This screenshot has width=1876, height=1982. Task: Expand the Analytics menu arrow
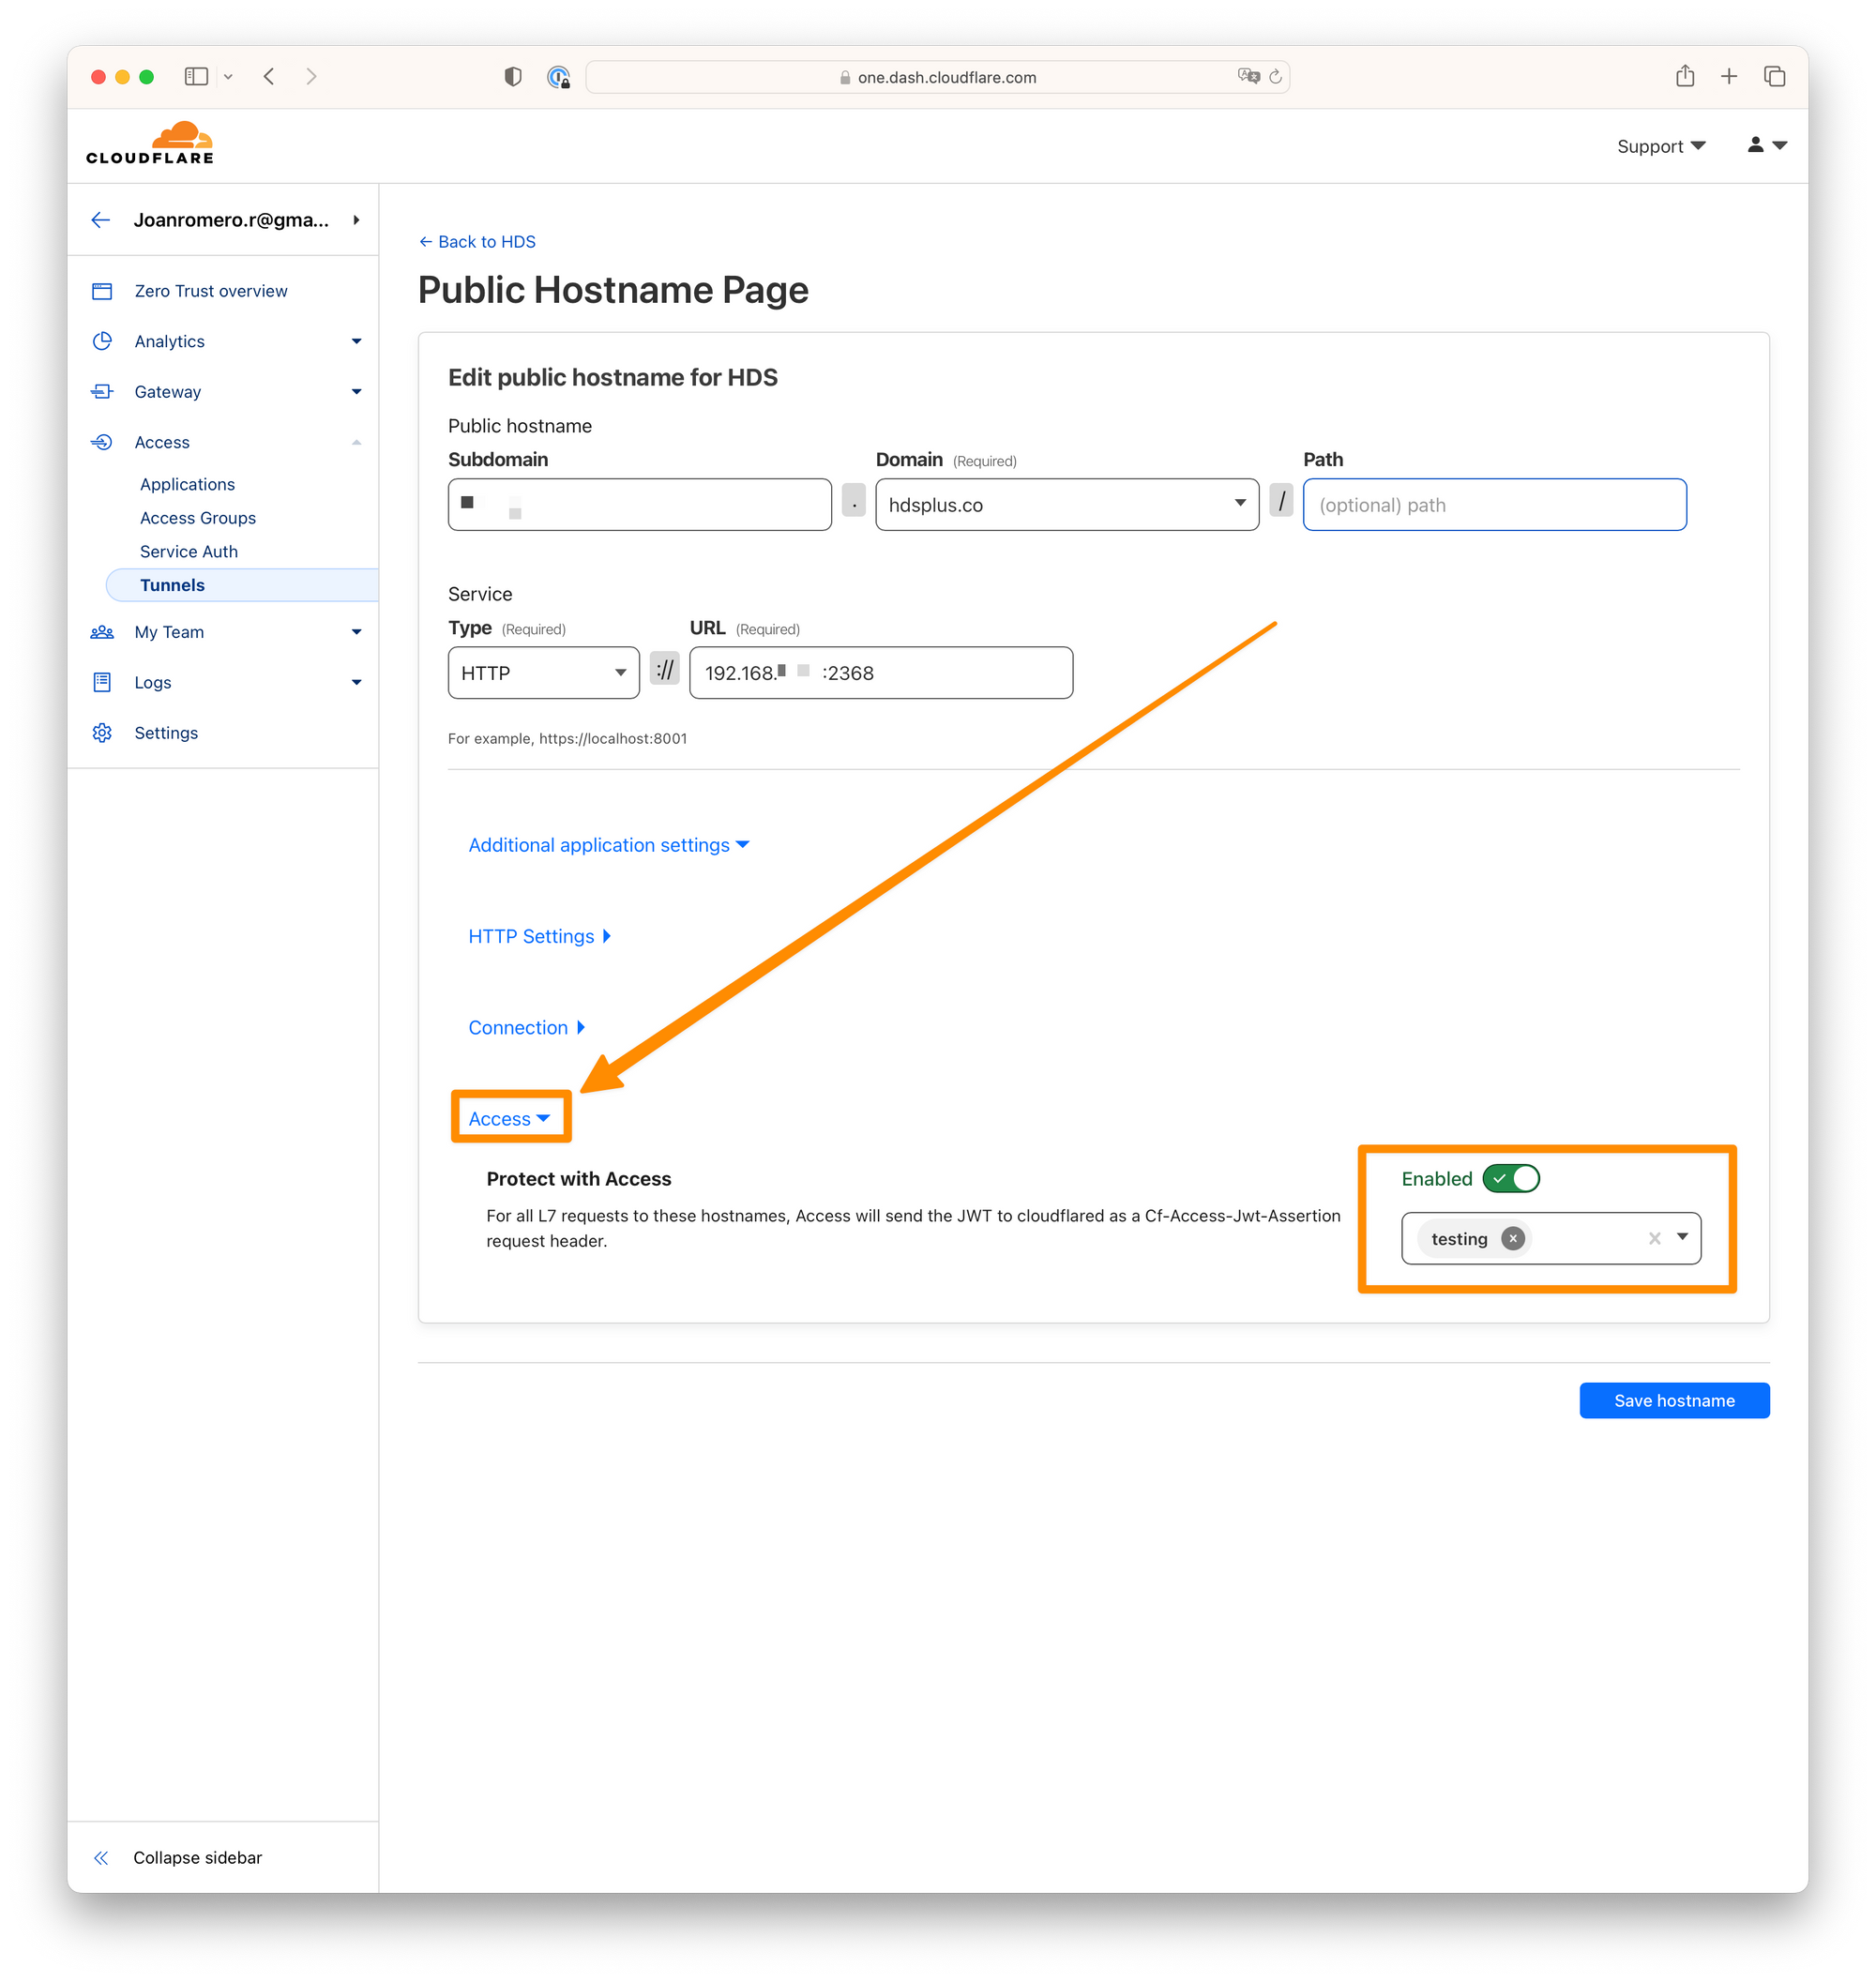[357, 341]
